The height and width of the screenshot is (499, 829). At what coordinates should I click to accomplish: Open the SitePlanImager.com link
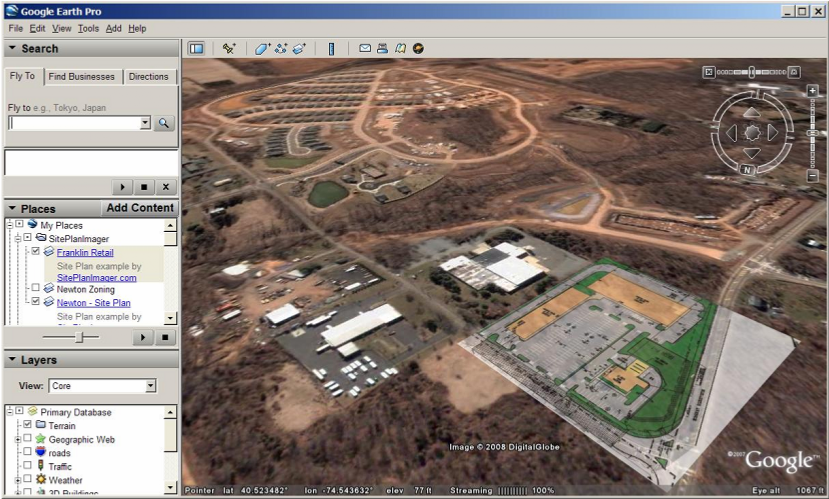click(x=97, y=278)
